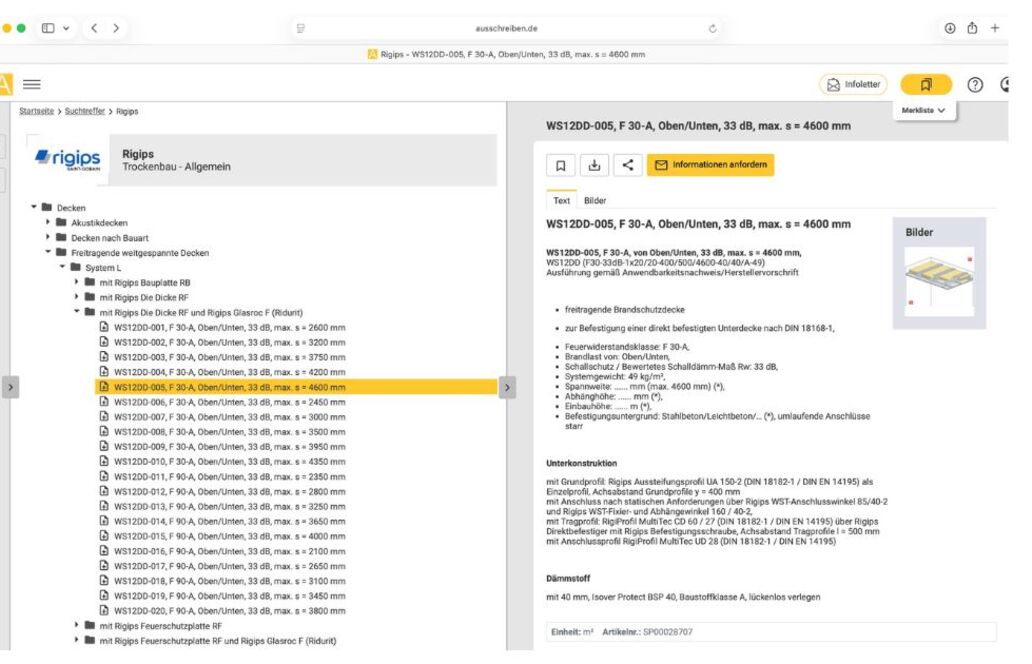This screenshot has height=664, width=1032.
Task: Select WS12DD-007 max. s = 3000 mm
Action: point(230,417)
